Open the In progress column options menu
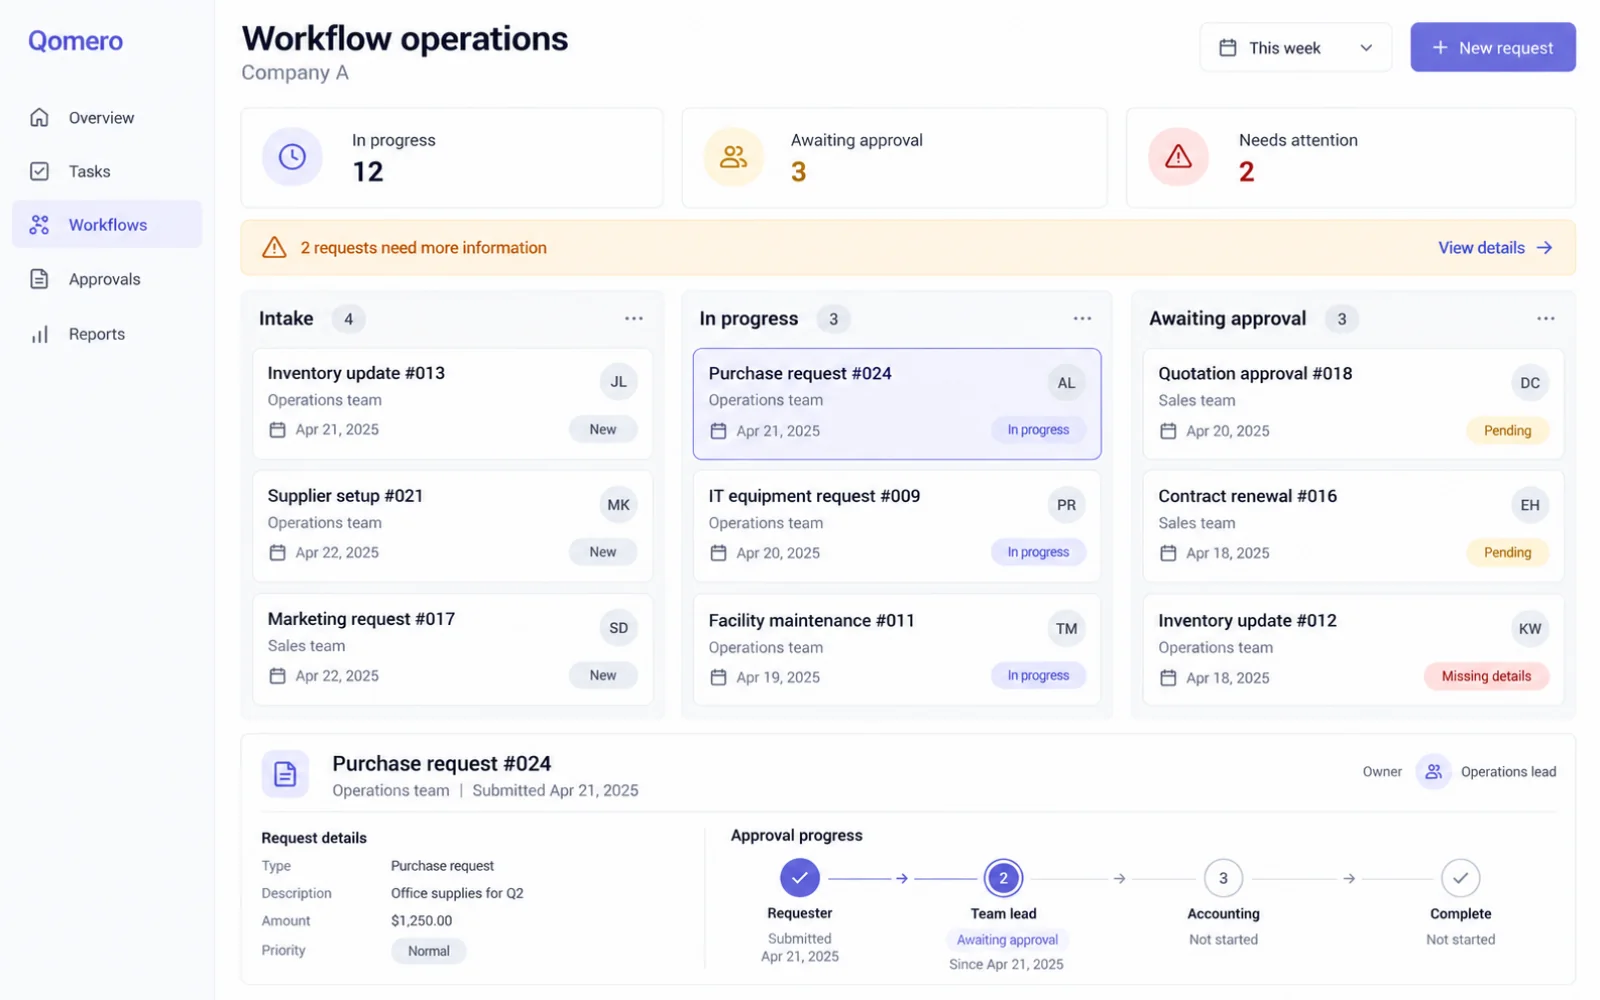The height and width of the screenshot is (1000, 1600). [1082, 319]
